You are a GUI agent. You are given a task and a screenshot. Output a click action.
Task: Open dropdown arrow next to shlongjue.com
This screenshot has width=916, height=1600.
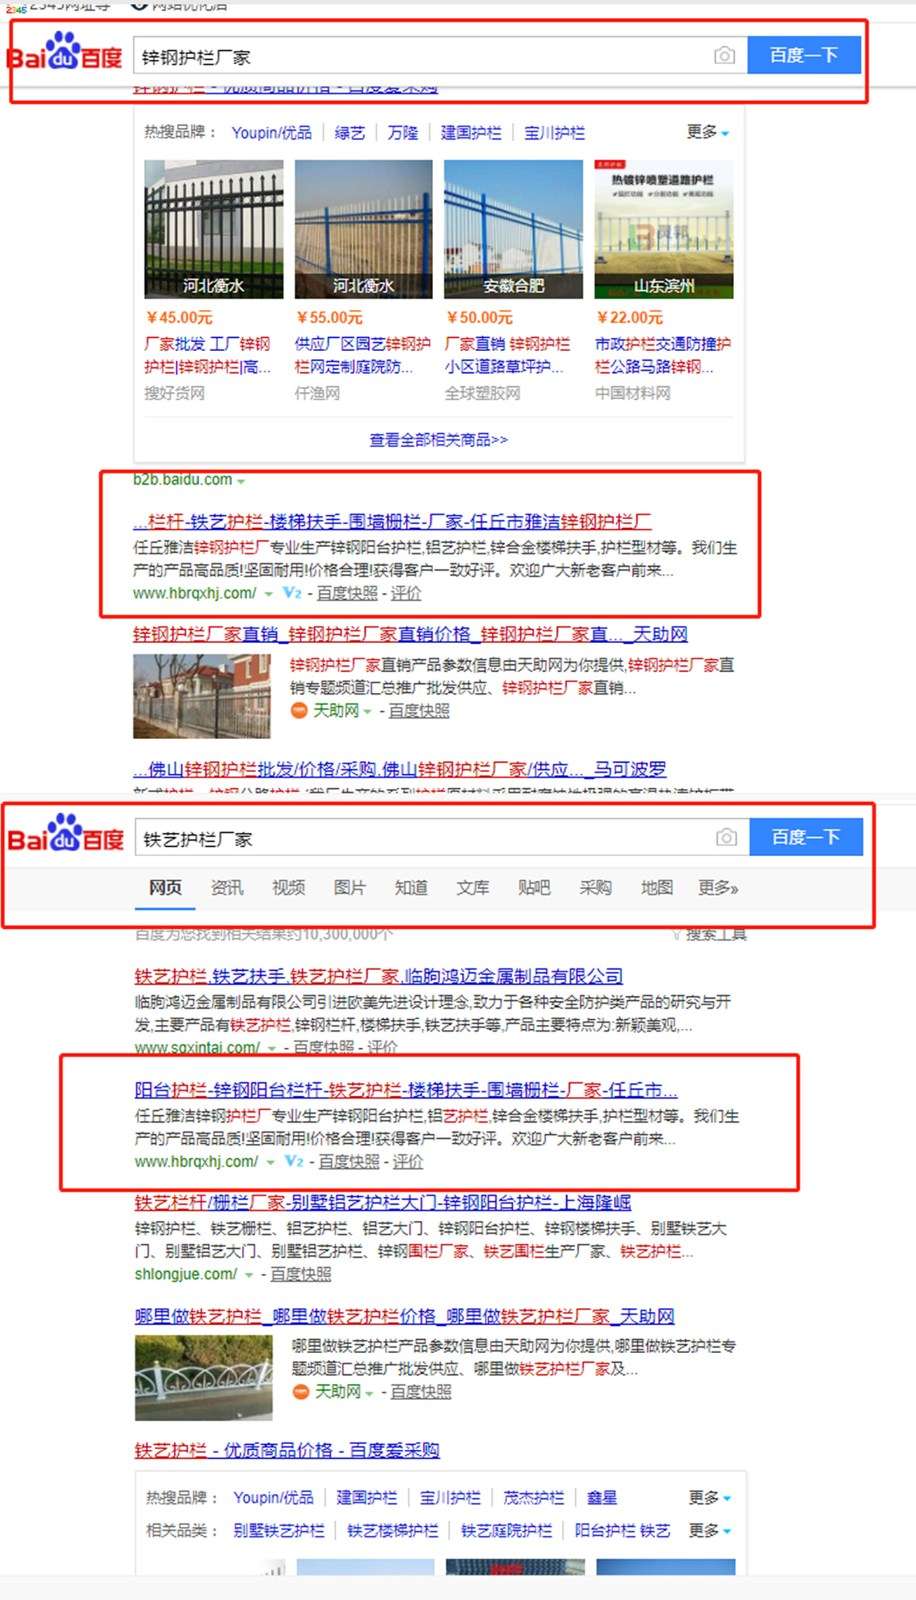tap(249, 1275)
